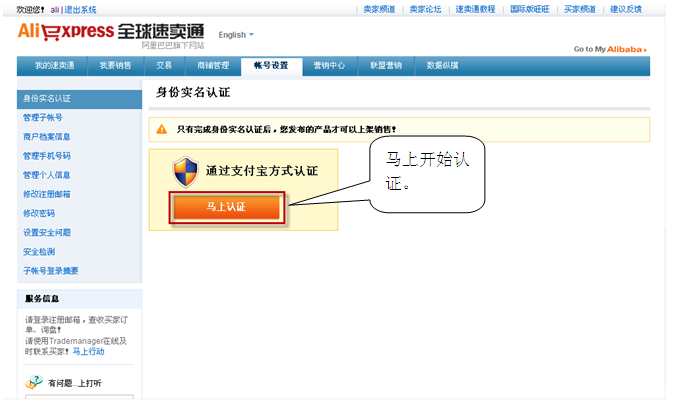Click the 马上认证 orange button
The height and width of the screenshot is (420, 675).
226,206
